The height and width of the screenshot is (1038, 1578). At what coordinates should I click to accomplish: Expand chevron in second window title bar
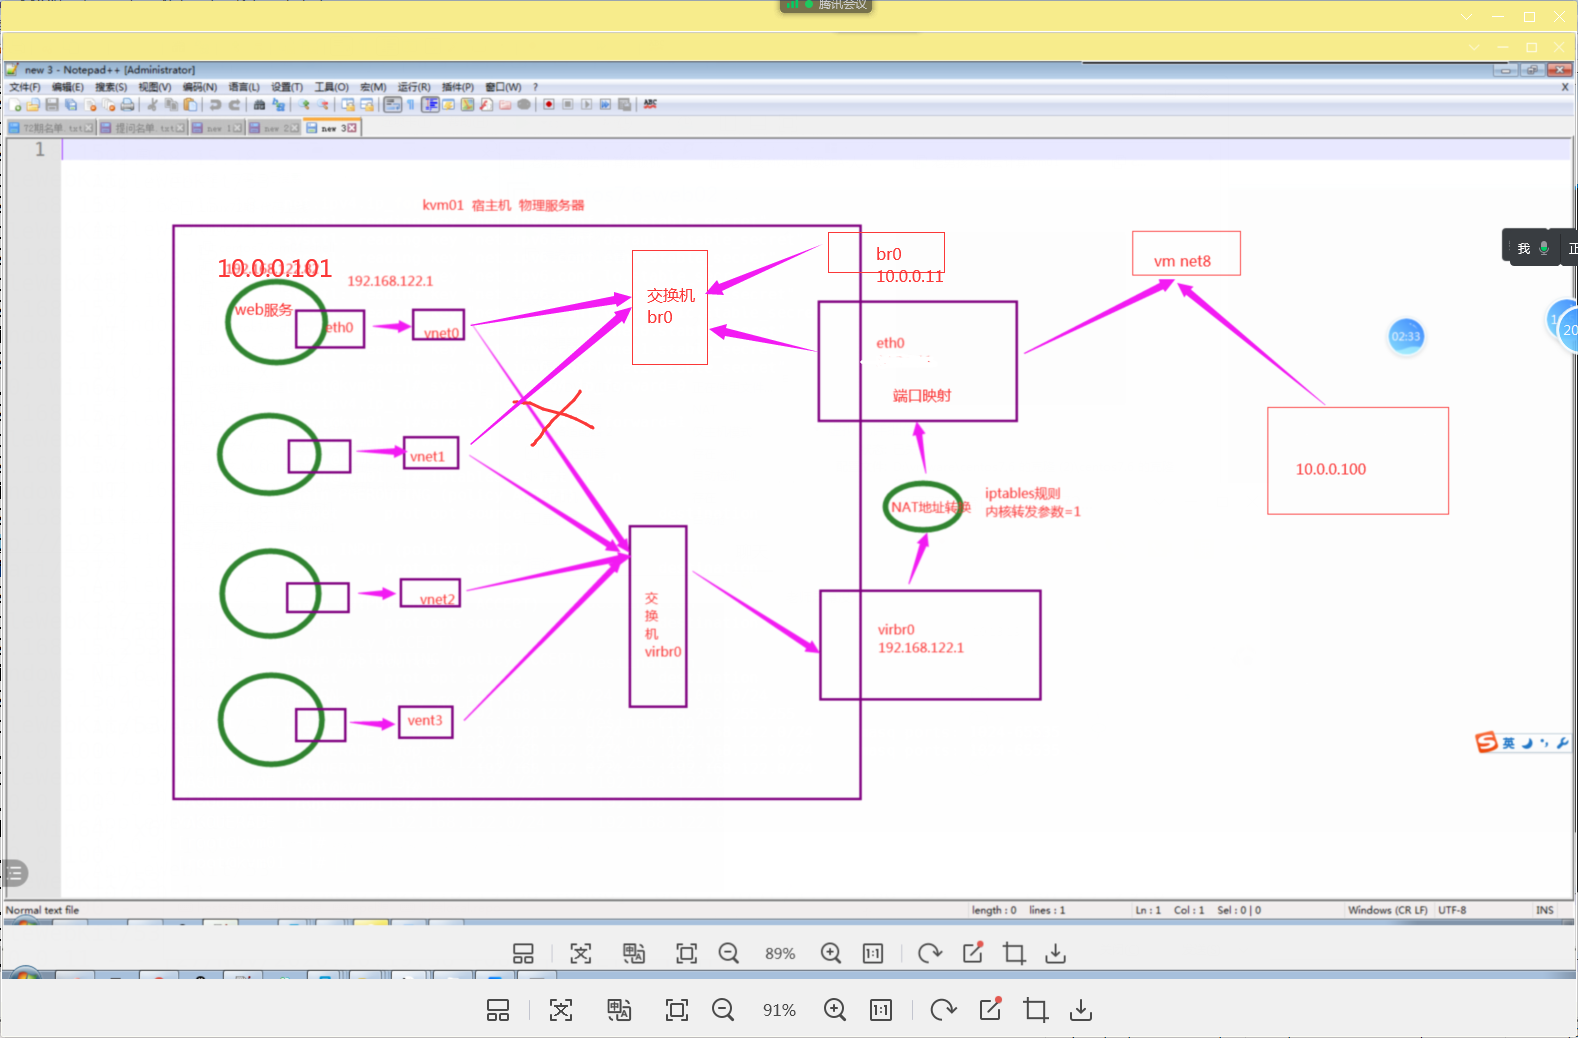pyautogui.click(x=1474, y=47)
